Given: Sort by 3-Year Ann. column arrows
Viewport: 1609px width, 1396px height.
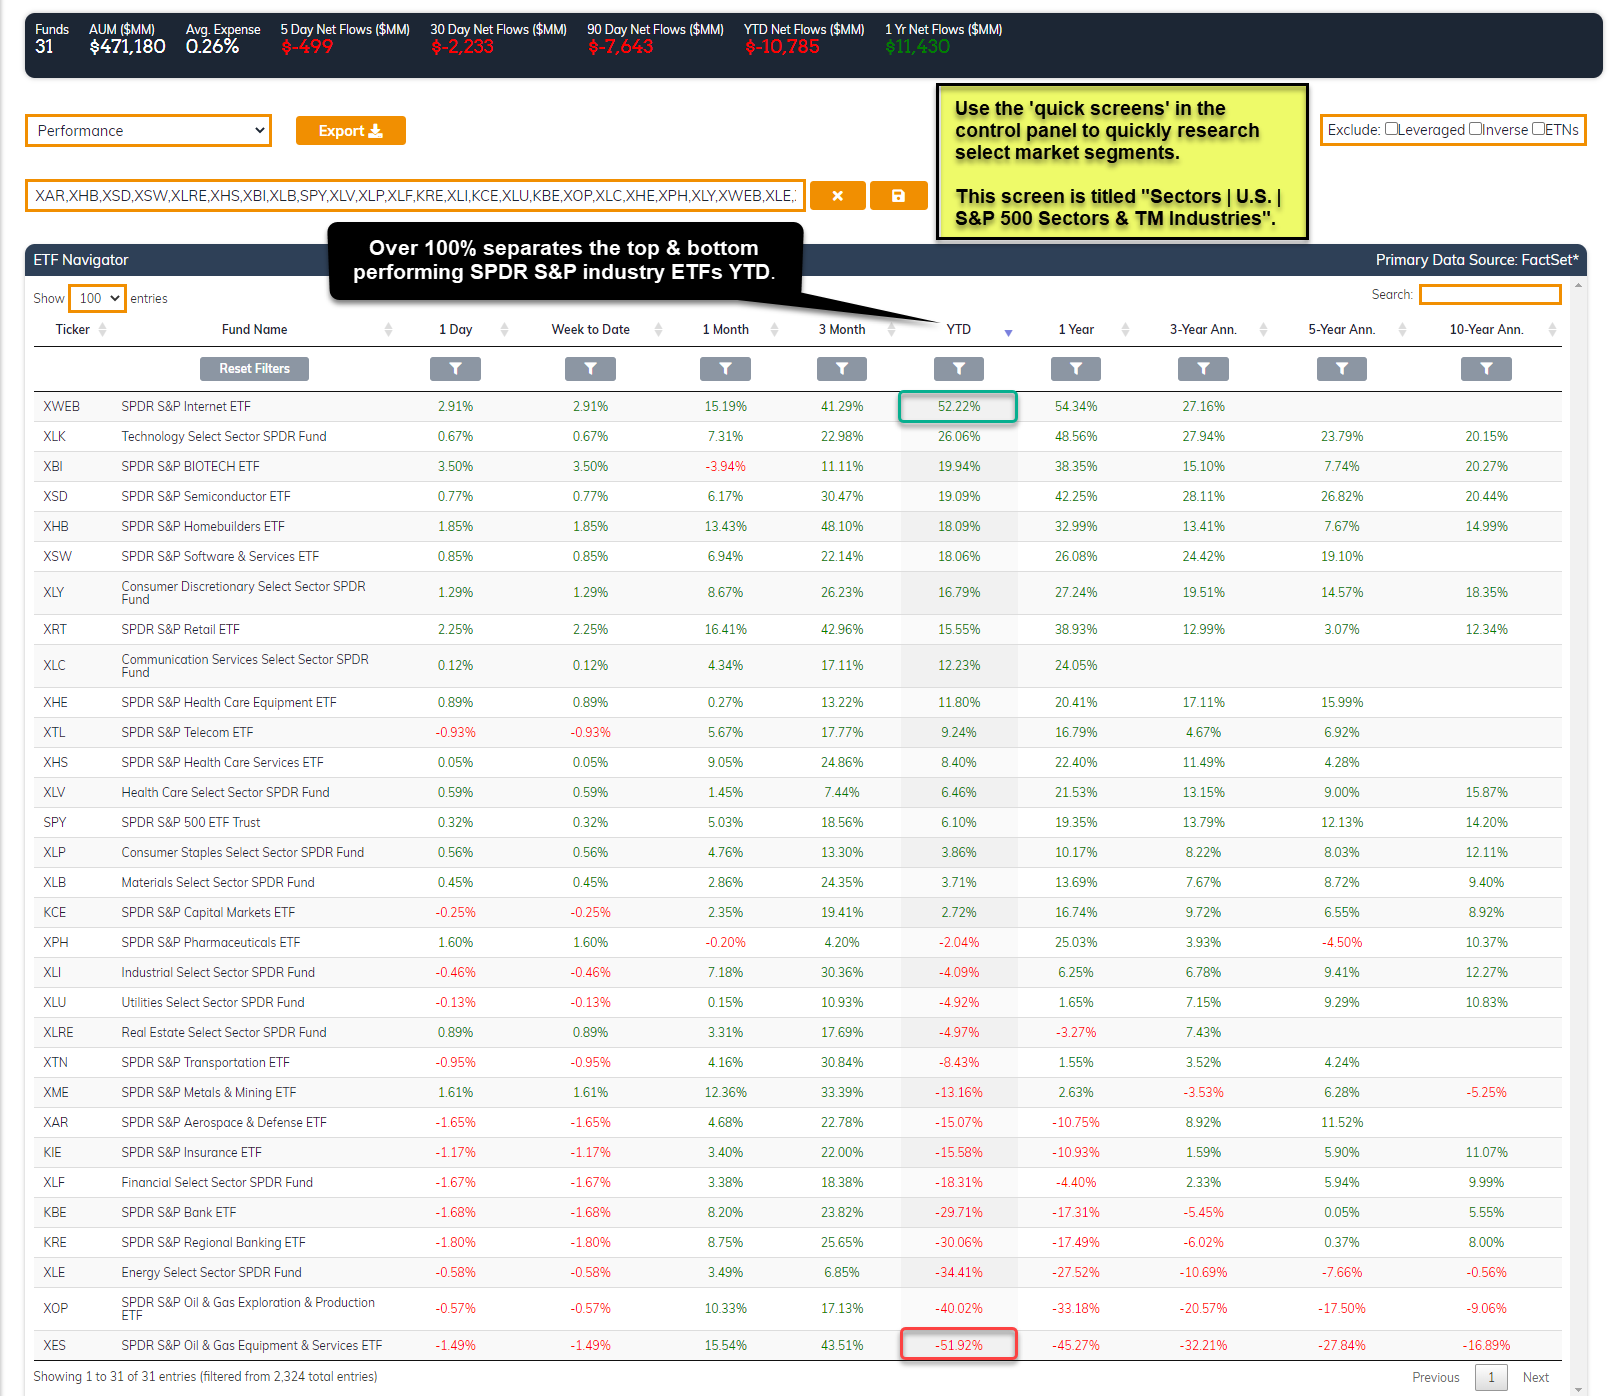Looking at the screenshot, I should [x=1263, y=330].
